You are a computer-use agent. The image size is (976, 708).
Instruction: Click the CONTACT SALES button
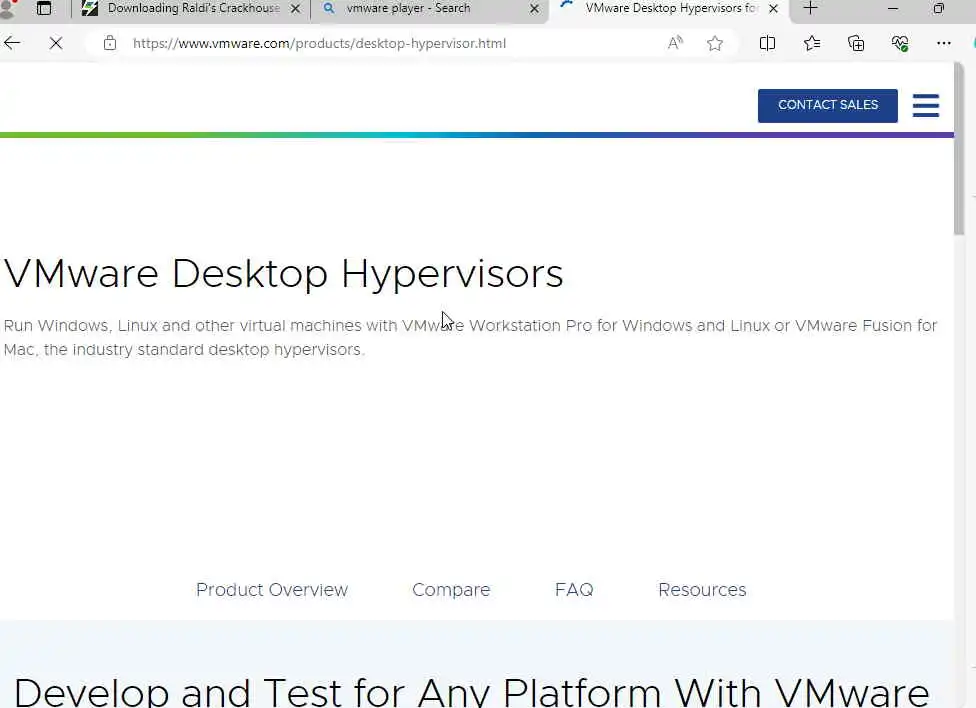(827, 105)
